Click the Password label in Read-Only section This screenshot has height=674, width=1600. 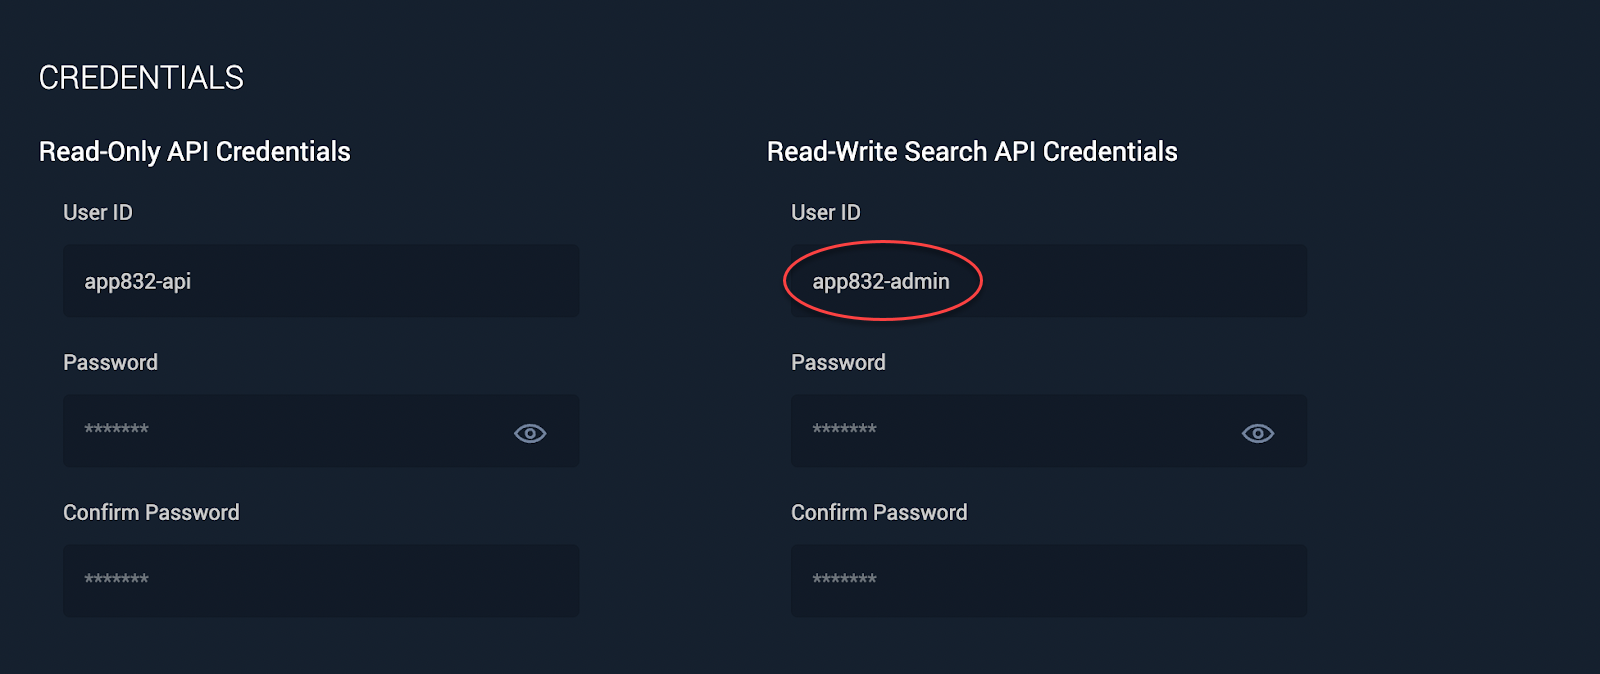pos(110,362)
